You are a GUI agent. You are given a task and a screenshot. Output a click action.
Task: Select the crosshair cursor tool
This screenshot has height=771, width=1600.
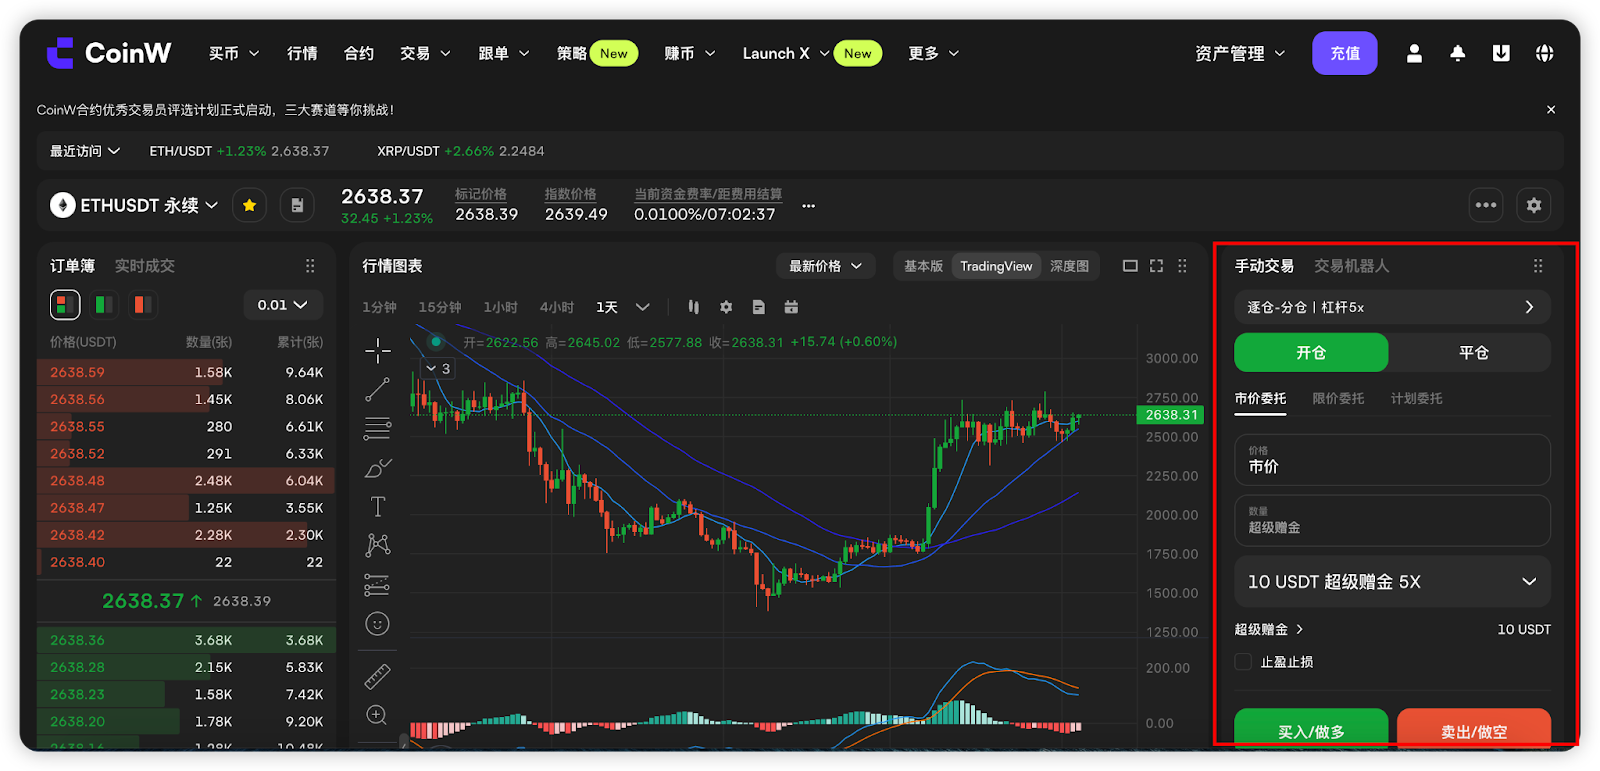378,350
